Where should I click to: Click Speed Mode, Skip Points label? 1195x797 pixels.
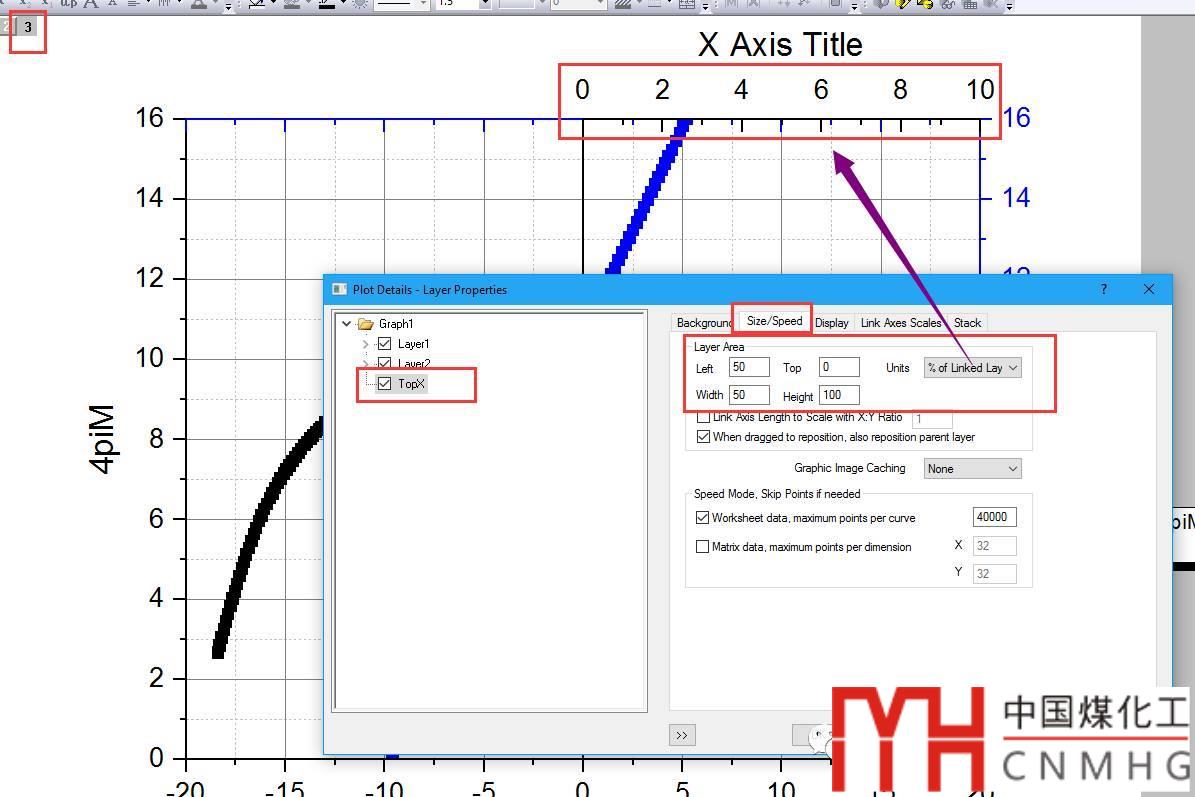pyautogui.click(x=777, y=494)
